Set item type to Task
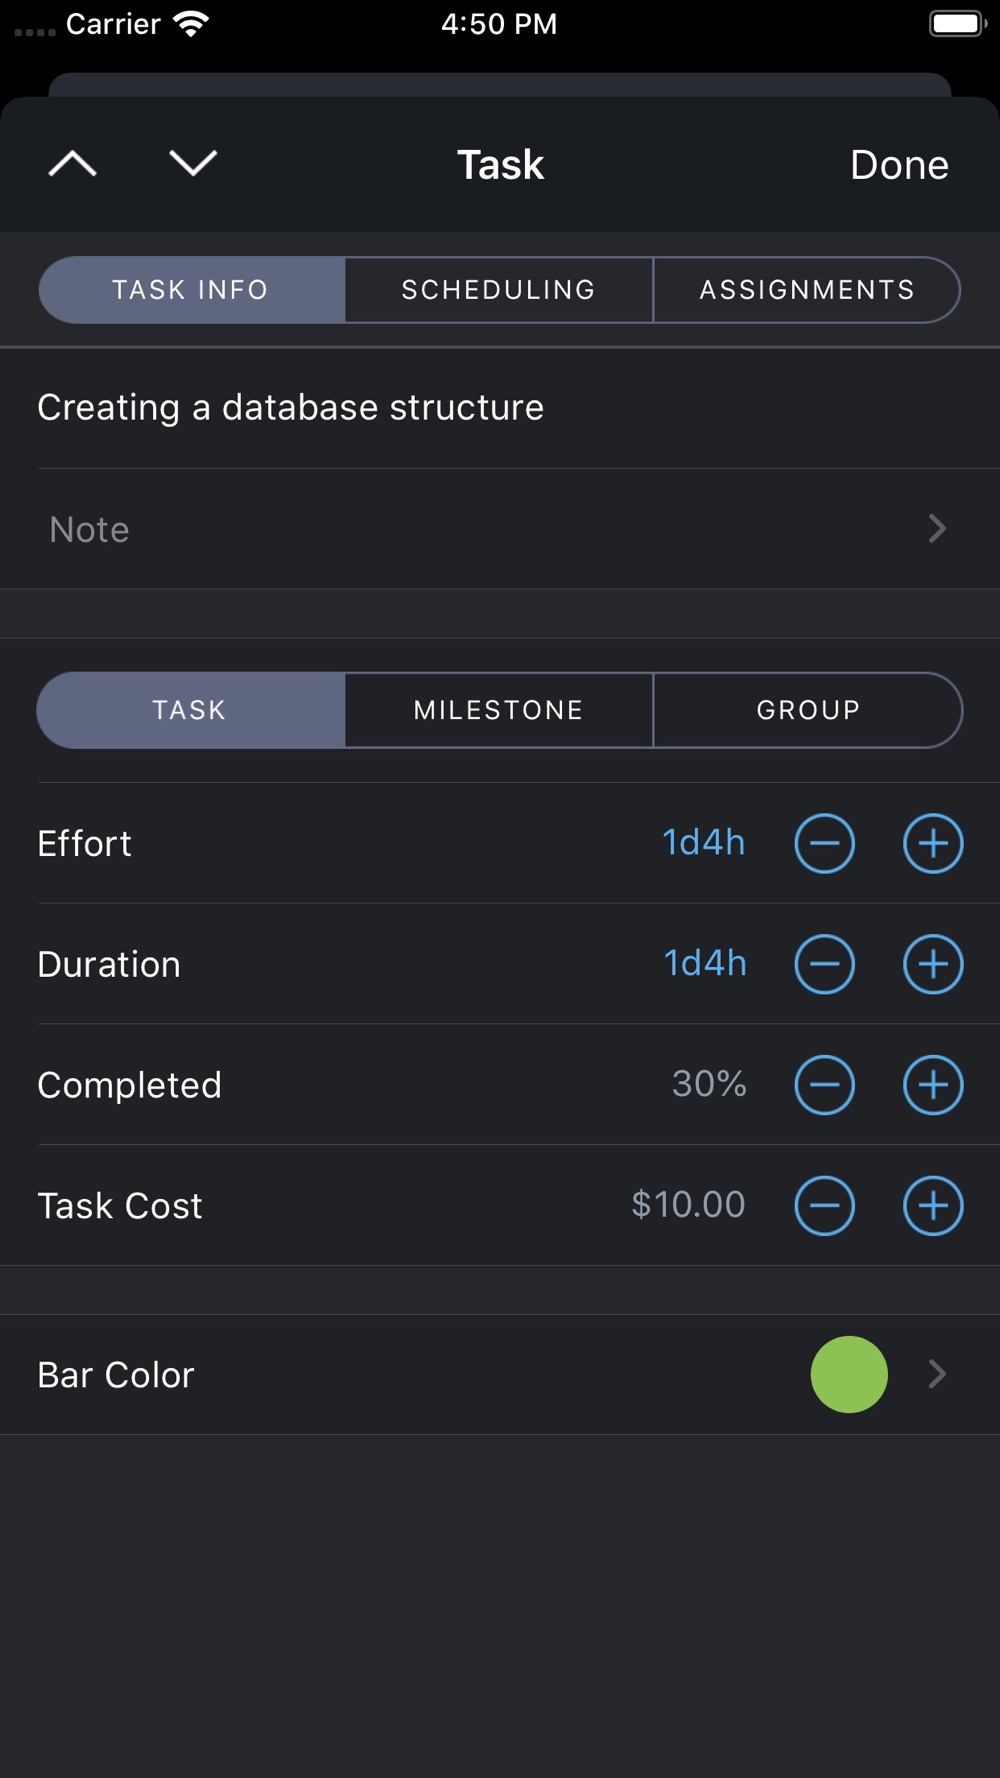 click(190, 710)
